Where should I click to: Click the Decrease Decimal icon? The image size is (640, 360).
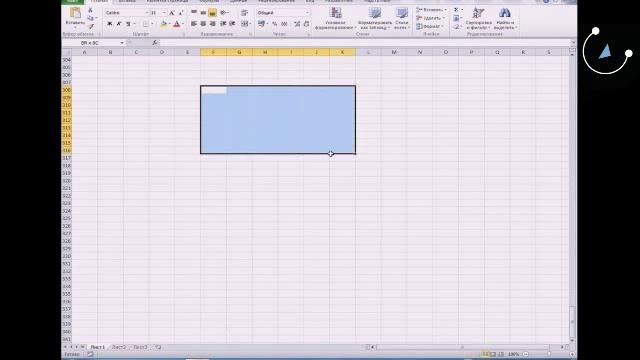(307, 24)
